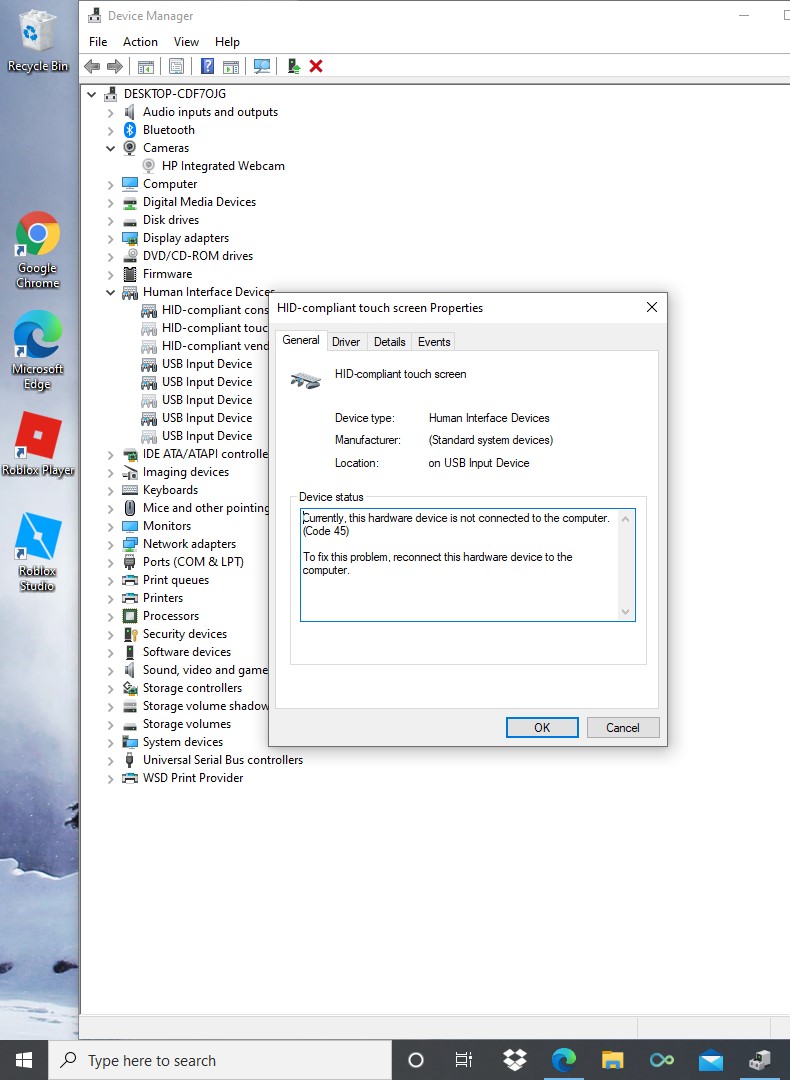
Task: Select the Printers tree item
Action: 163,598
